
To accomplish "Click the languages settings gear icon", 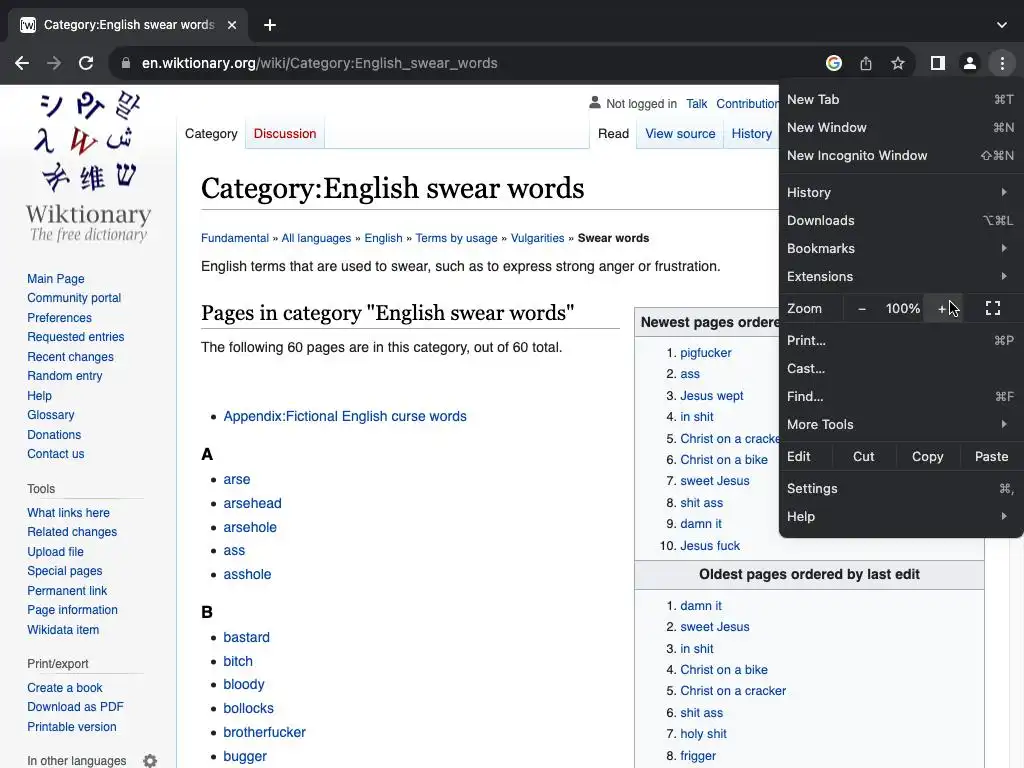I will click(150, 761).
